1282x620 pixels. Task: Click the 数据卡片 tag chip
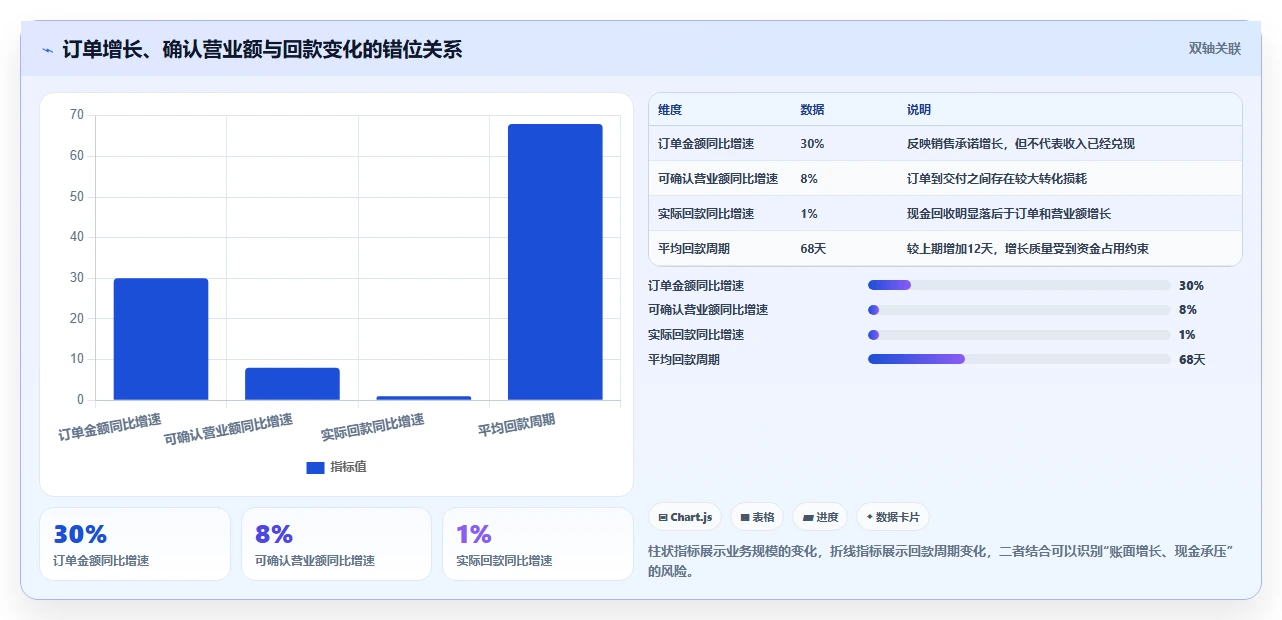point(893,517)
